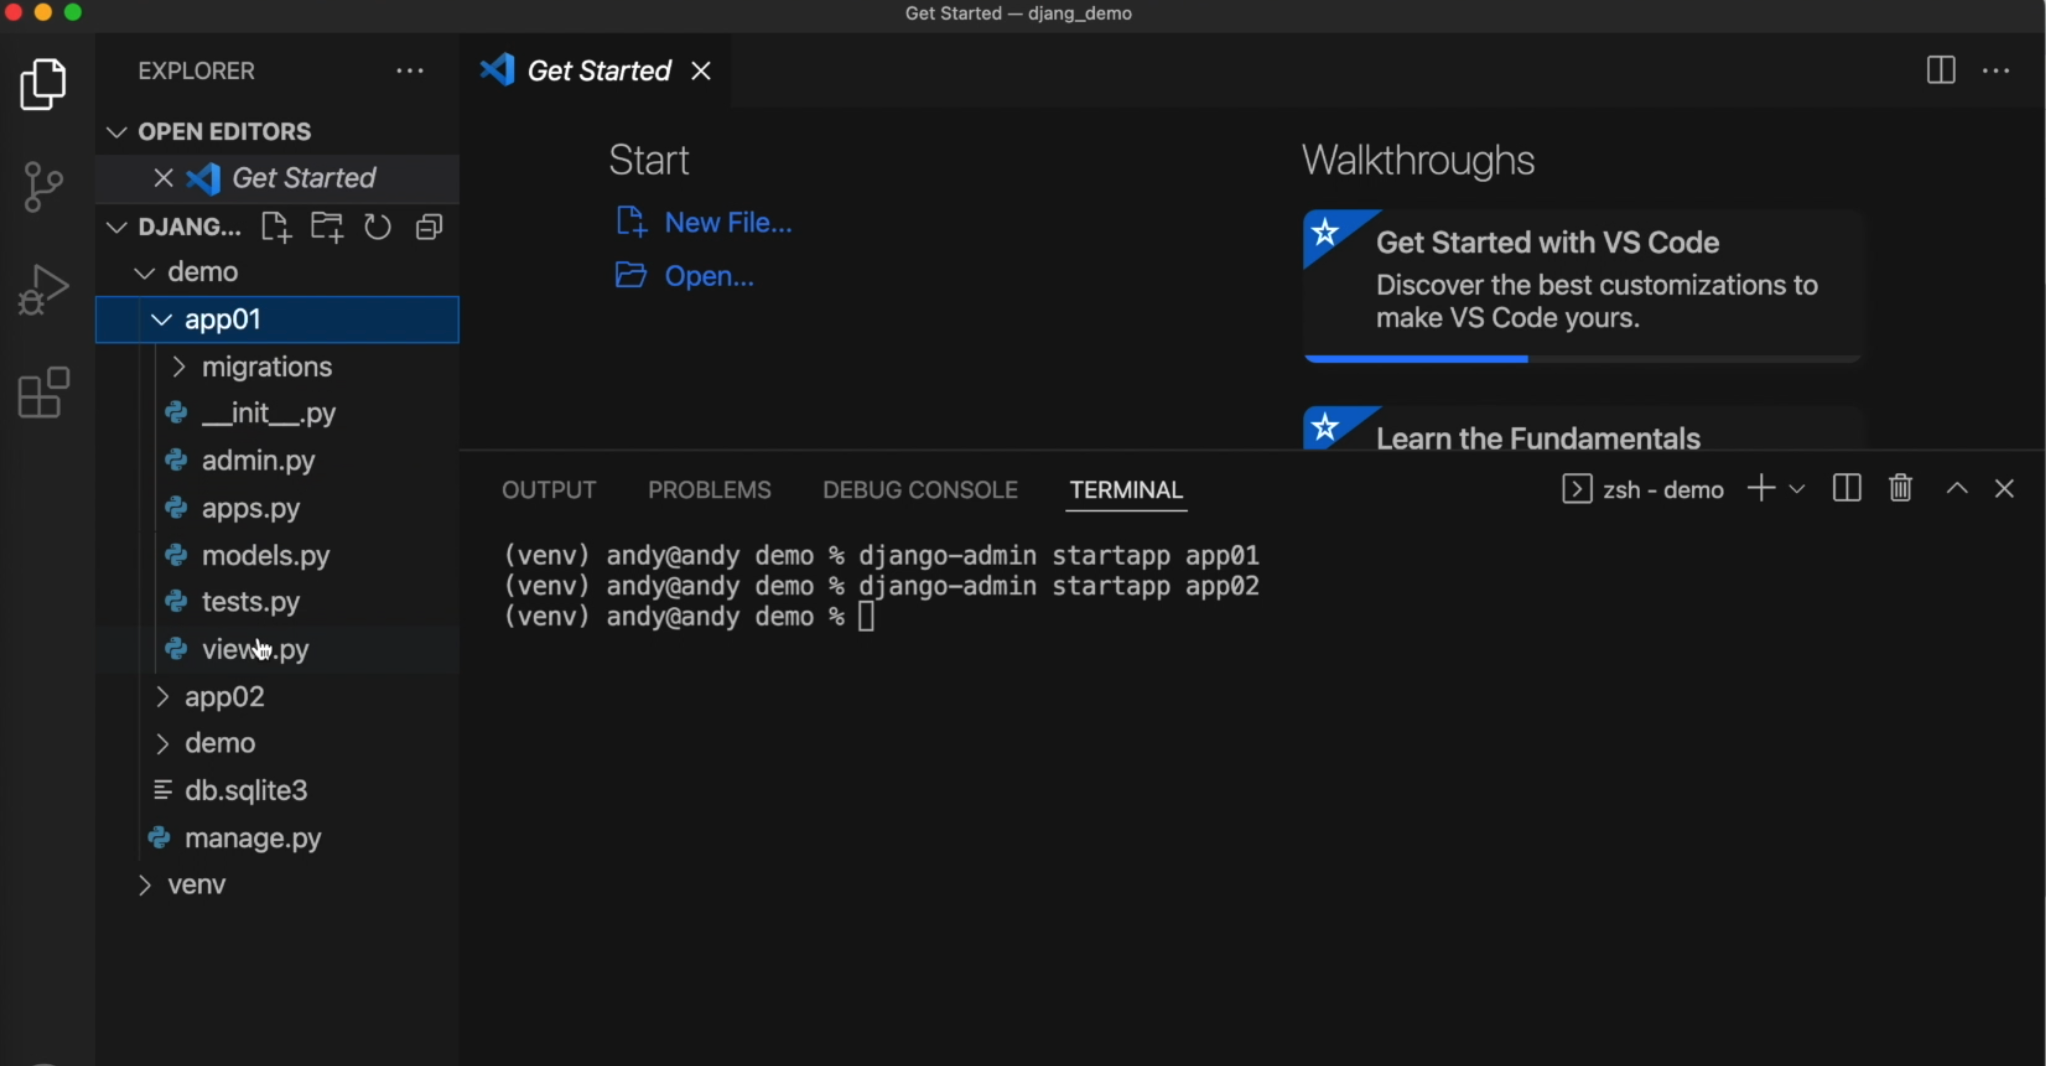Click star badge on Get Started with VS Code
Screen dimensions: 2046x1066
click(1326, 233)
